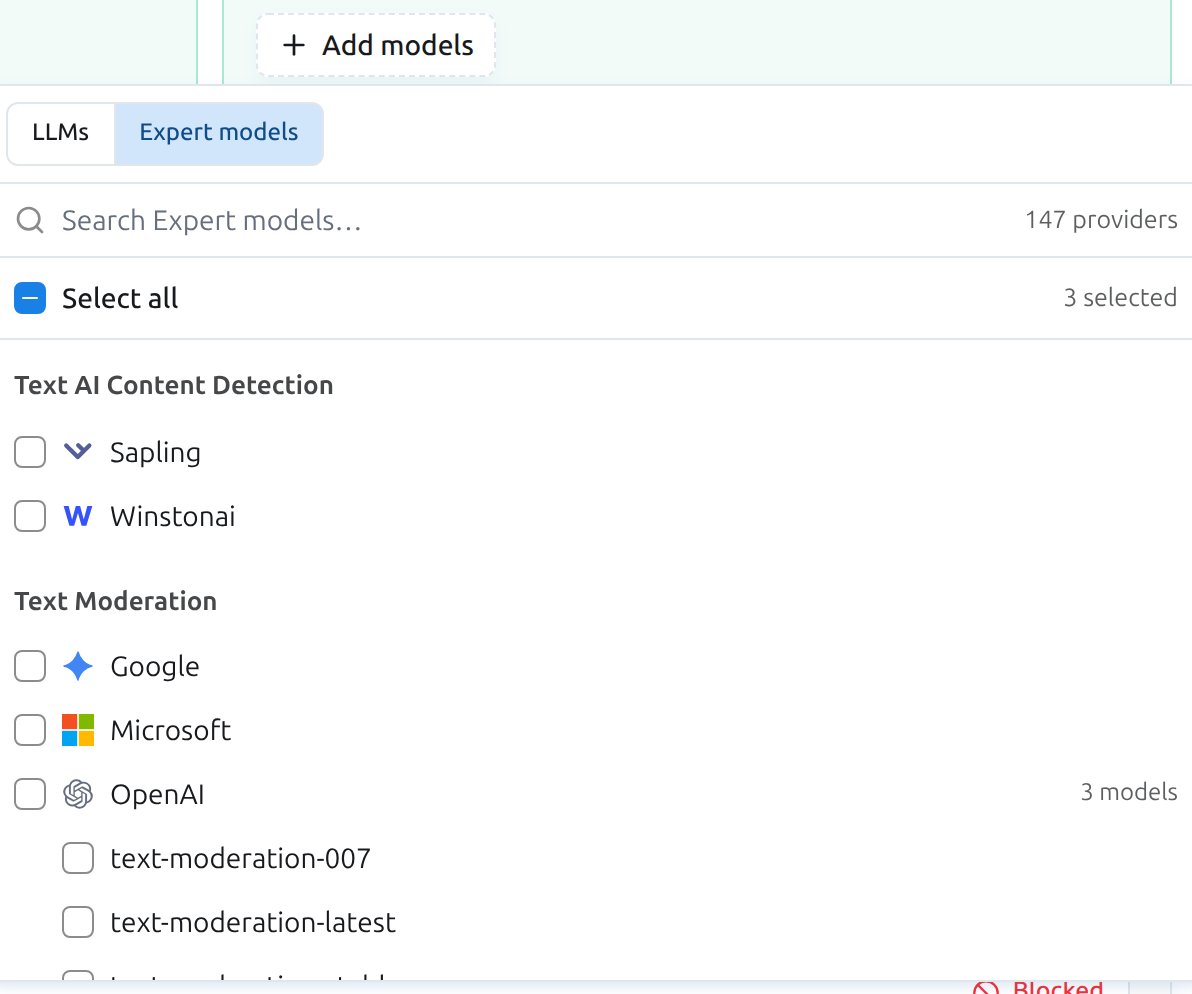Screen dimensions: 1192x994
Task: Click the OpenAI knot logo icon
Action: (x=78, y=794)
